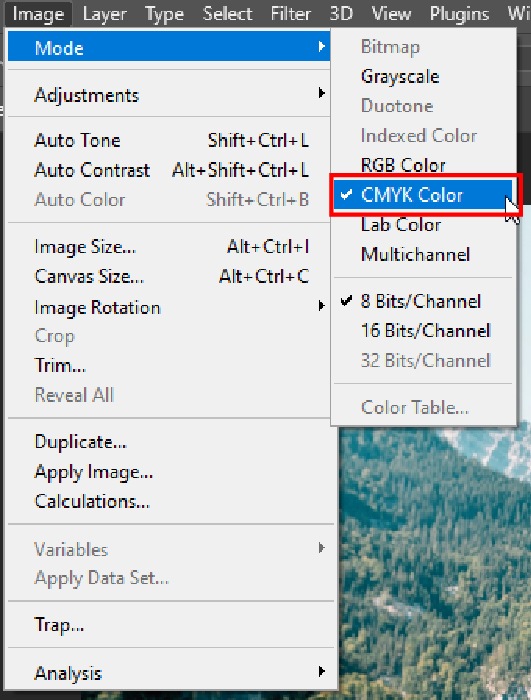Apply Auto Tone to image
Viewport: 531px width, 700px height.
tap(169, 140)
